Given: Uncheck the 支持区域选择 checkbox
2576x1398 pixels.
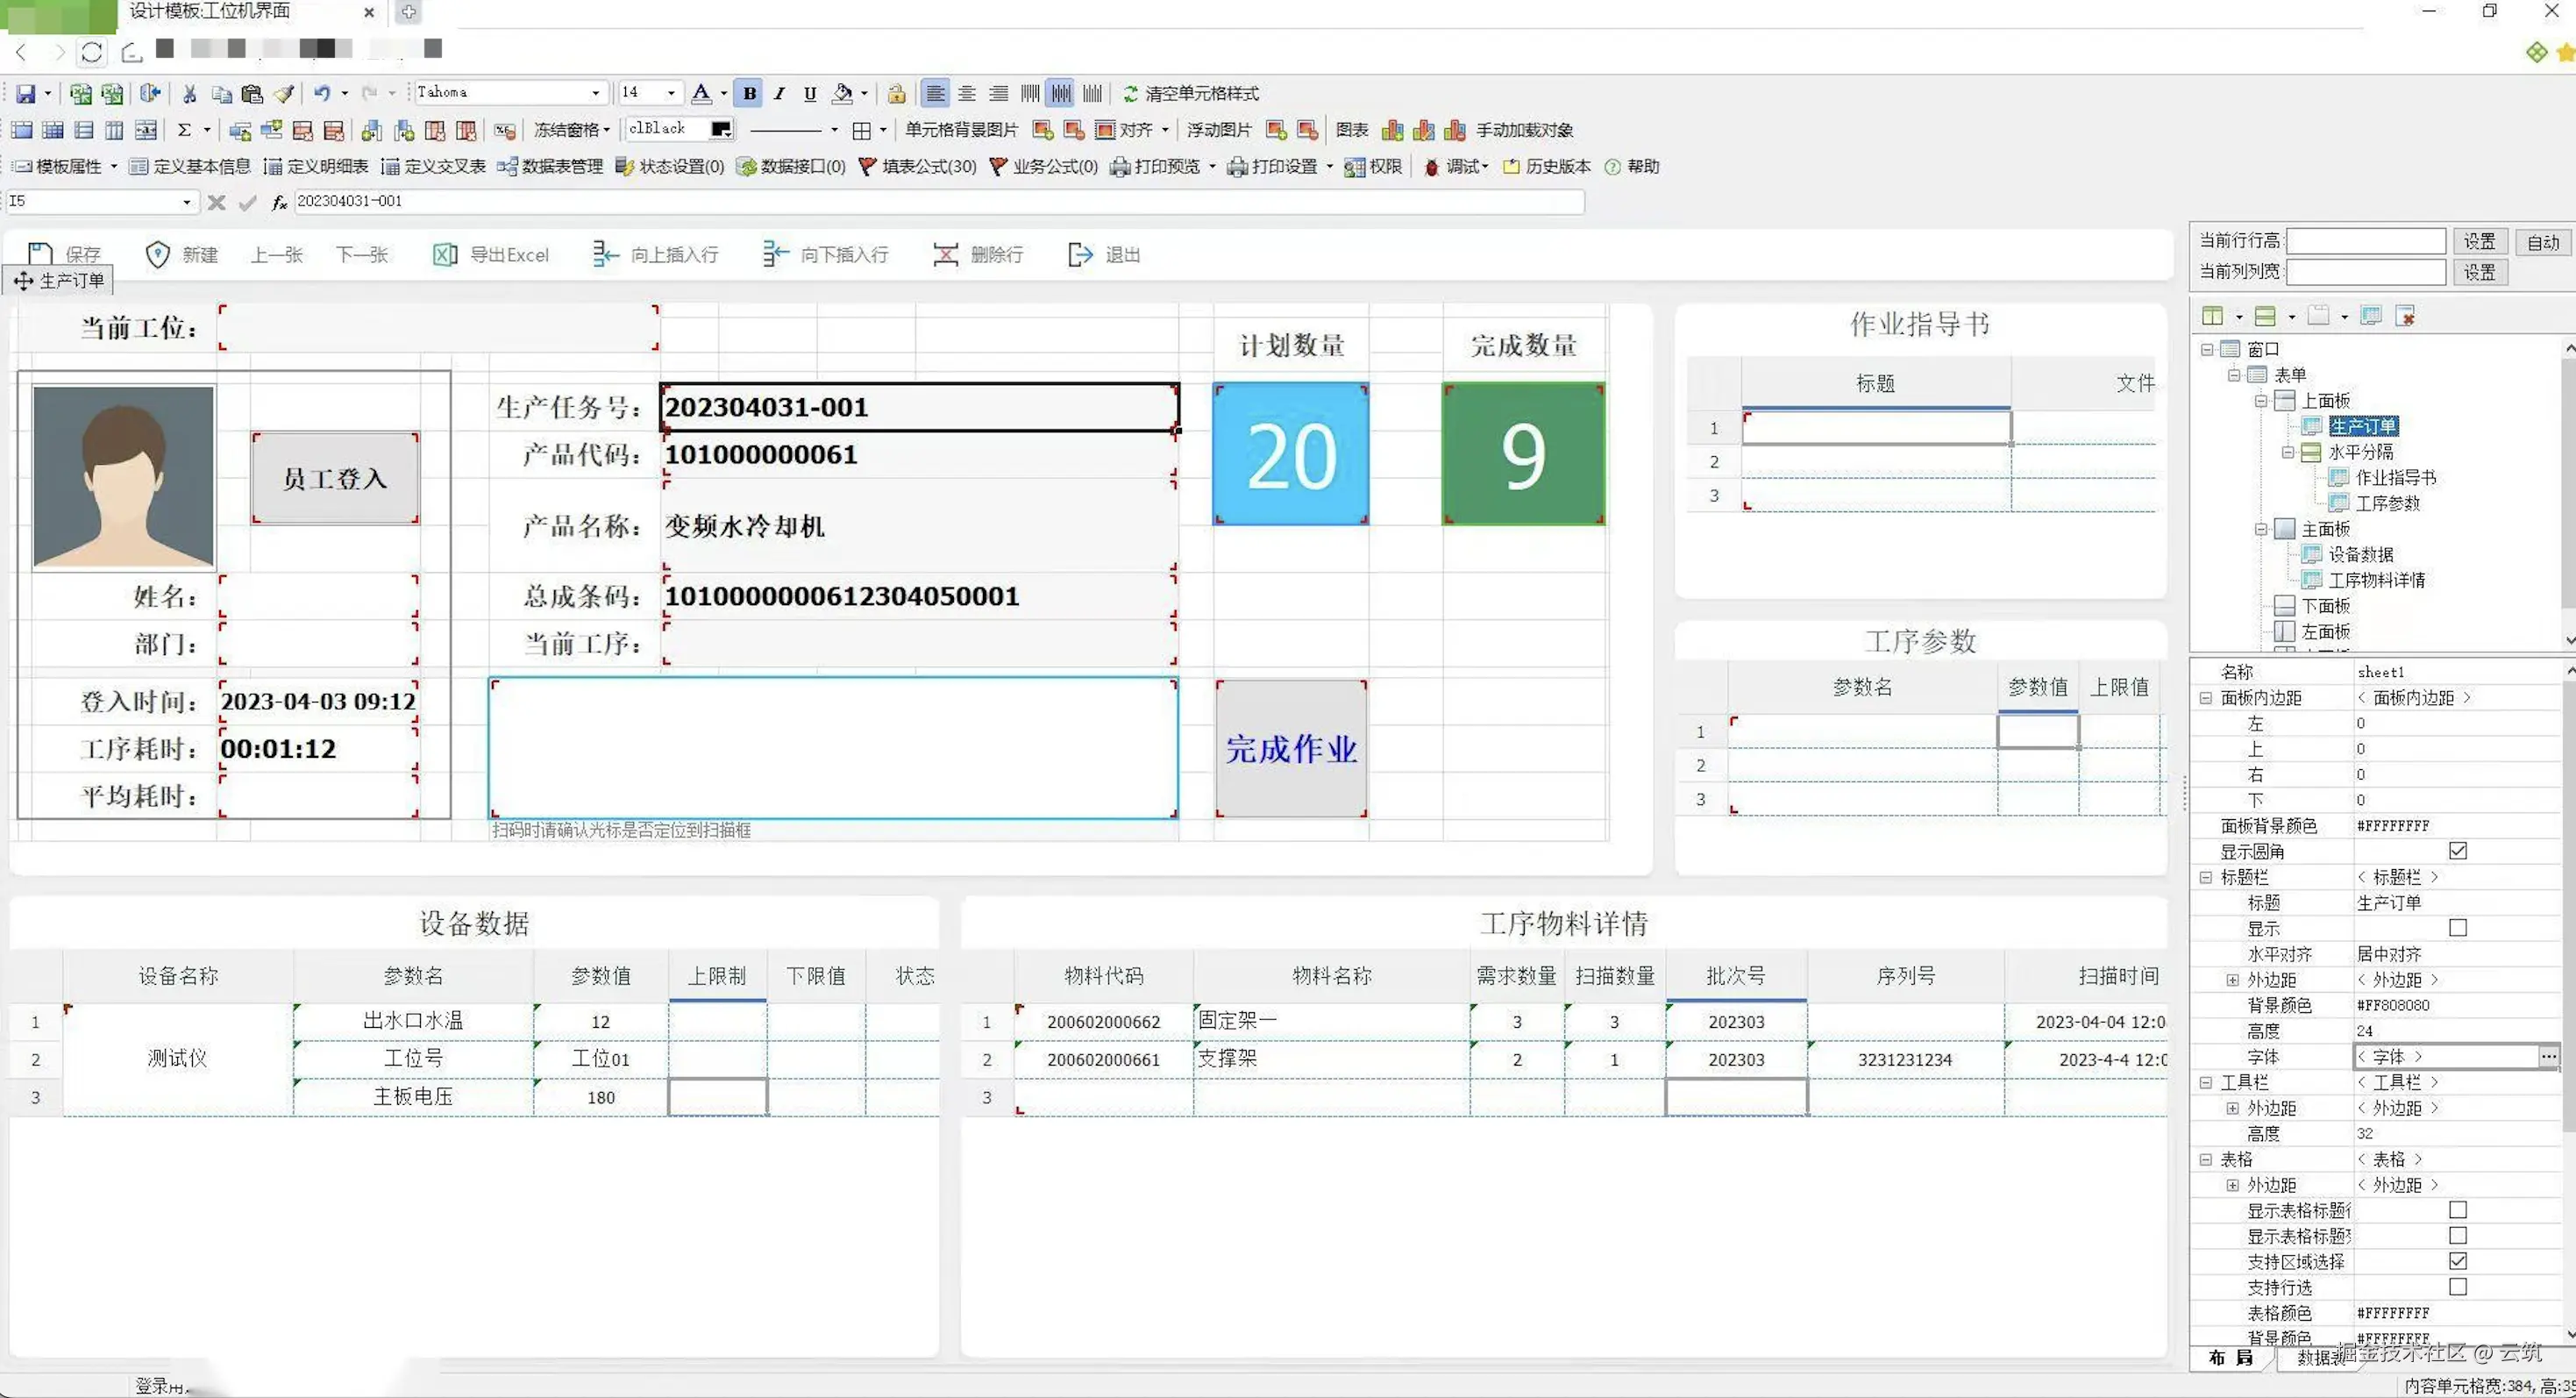Looking at the screenshot, I should [2457, 1261].
